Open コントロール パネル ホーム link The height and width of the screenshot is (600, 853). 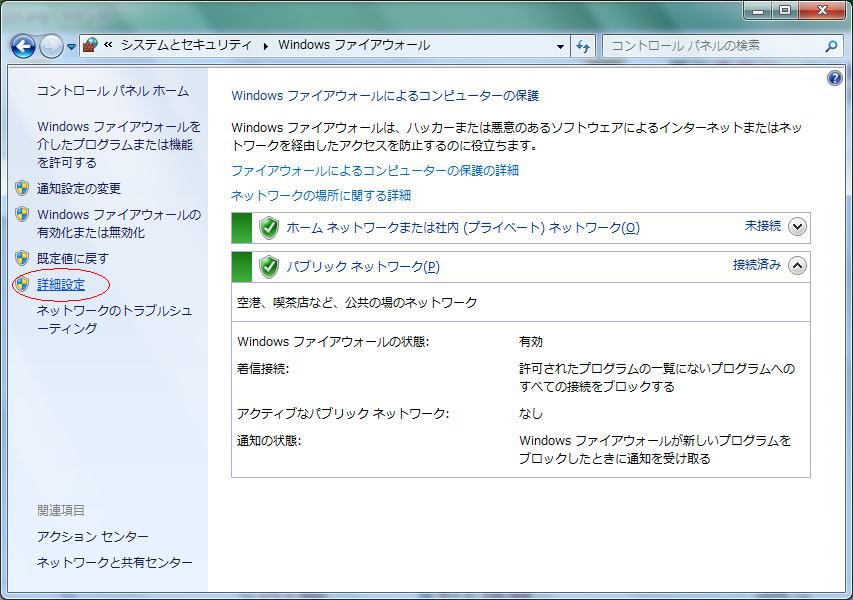pos(112,91)
